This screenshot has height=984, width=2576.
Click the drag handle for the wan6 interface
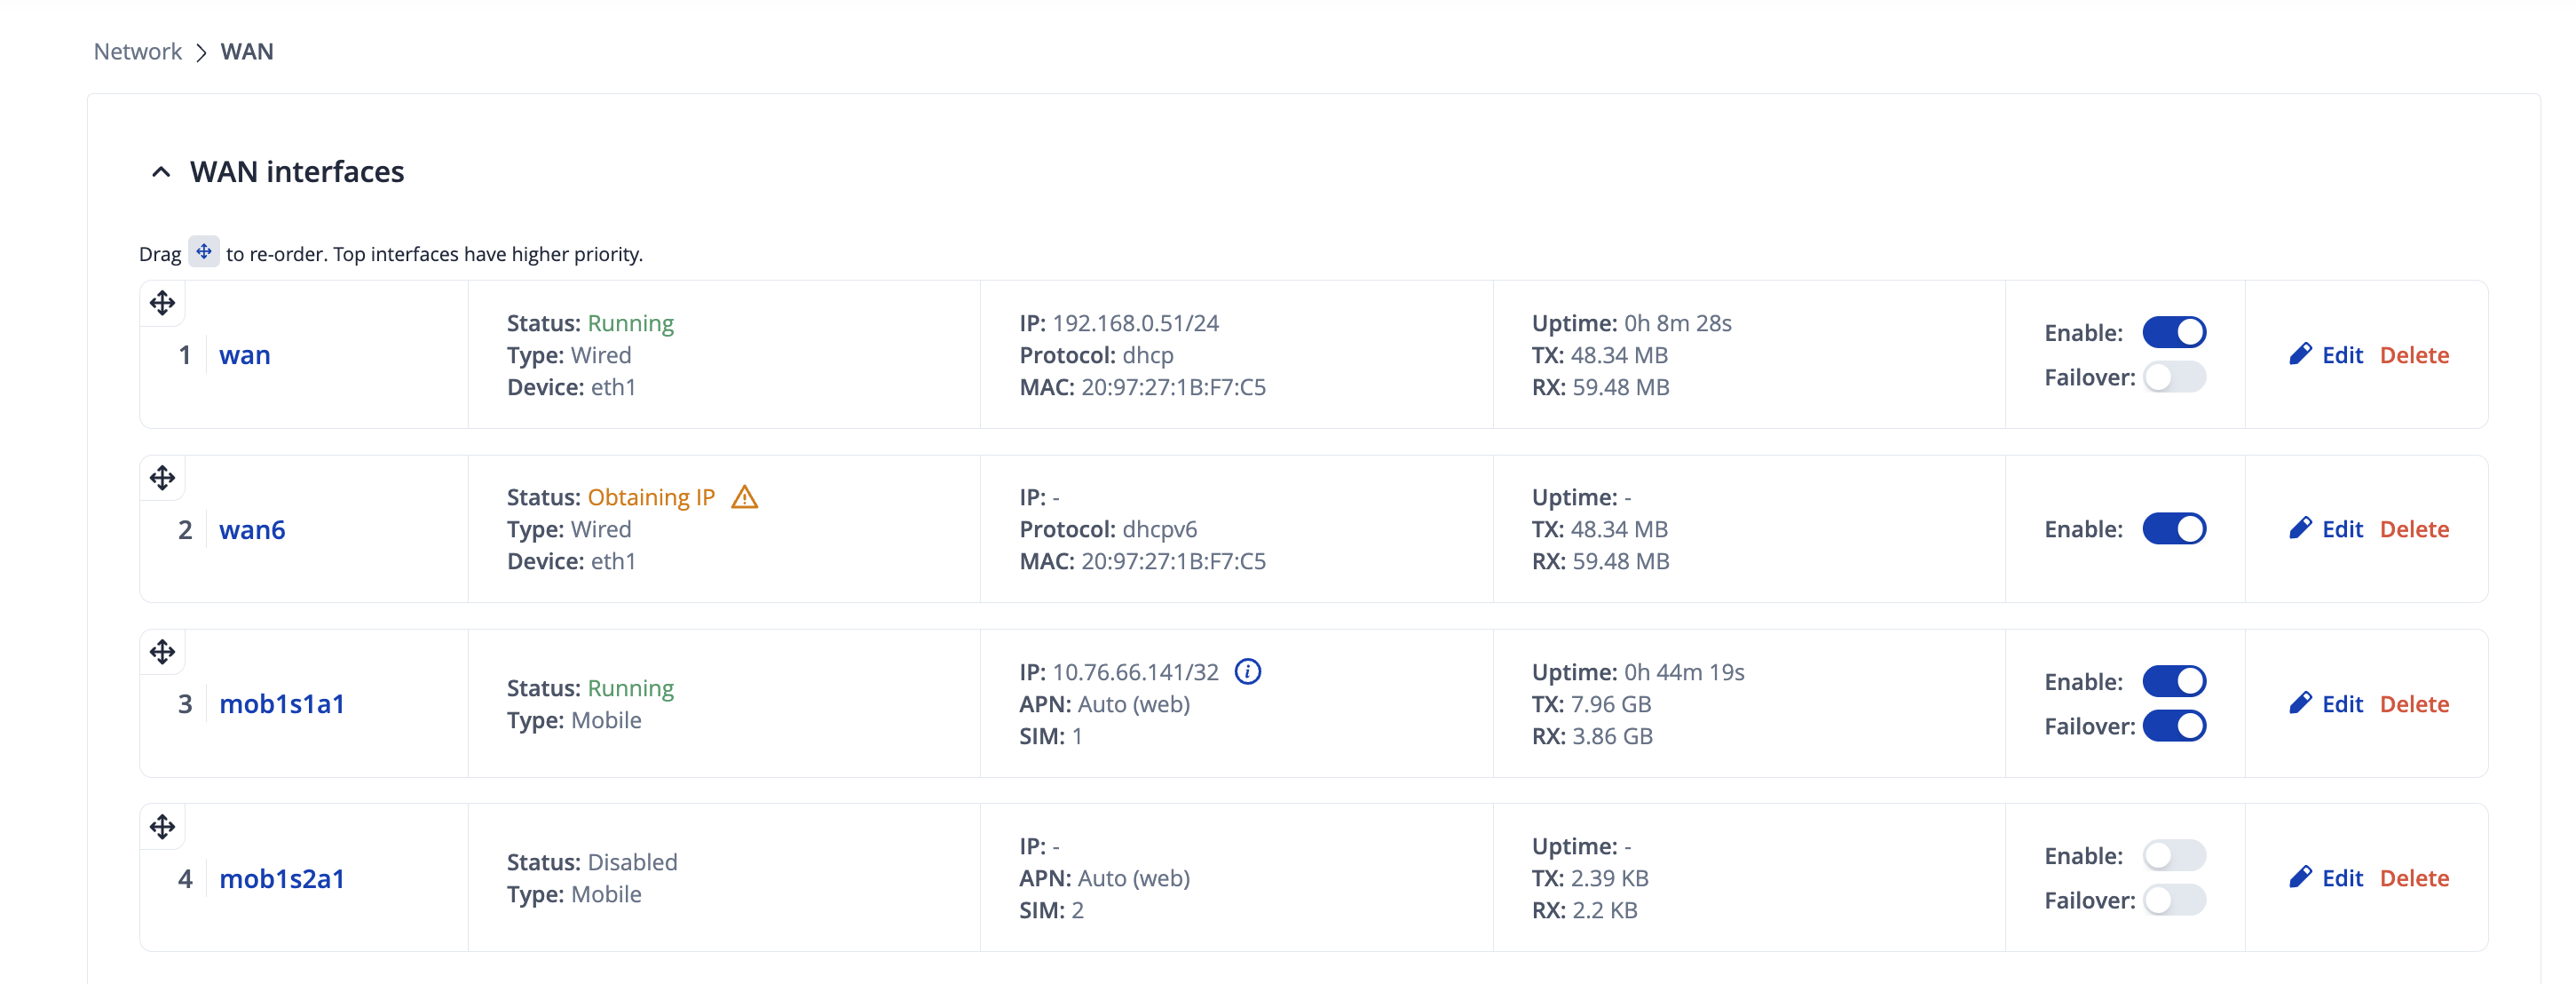(162, 478)
